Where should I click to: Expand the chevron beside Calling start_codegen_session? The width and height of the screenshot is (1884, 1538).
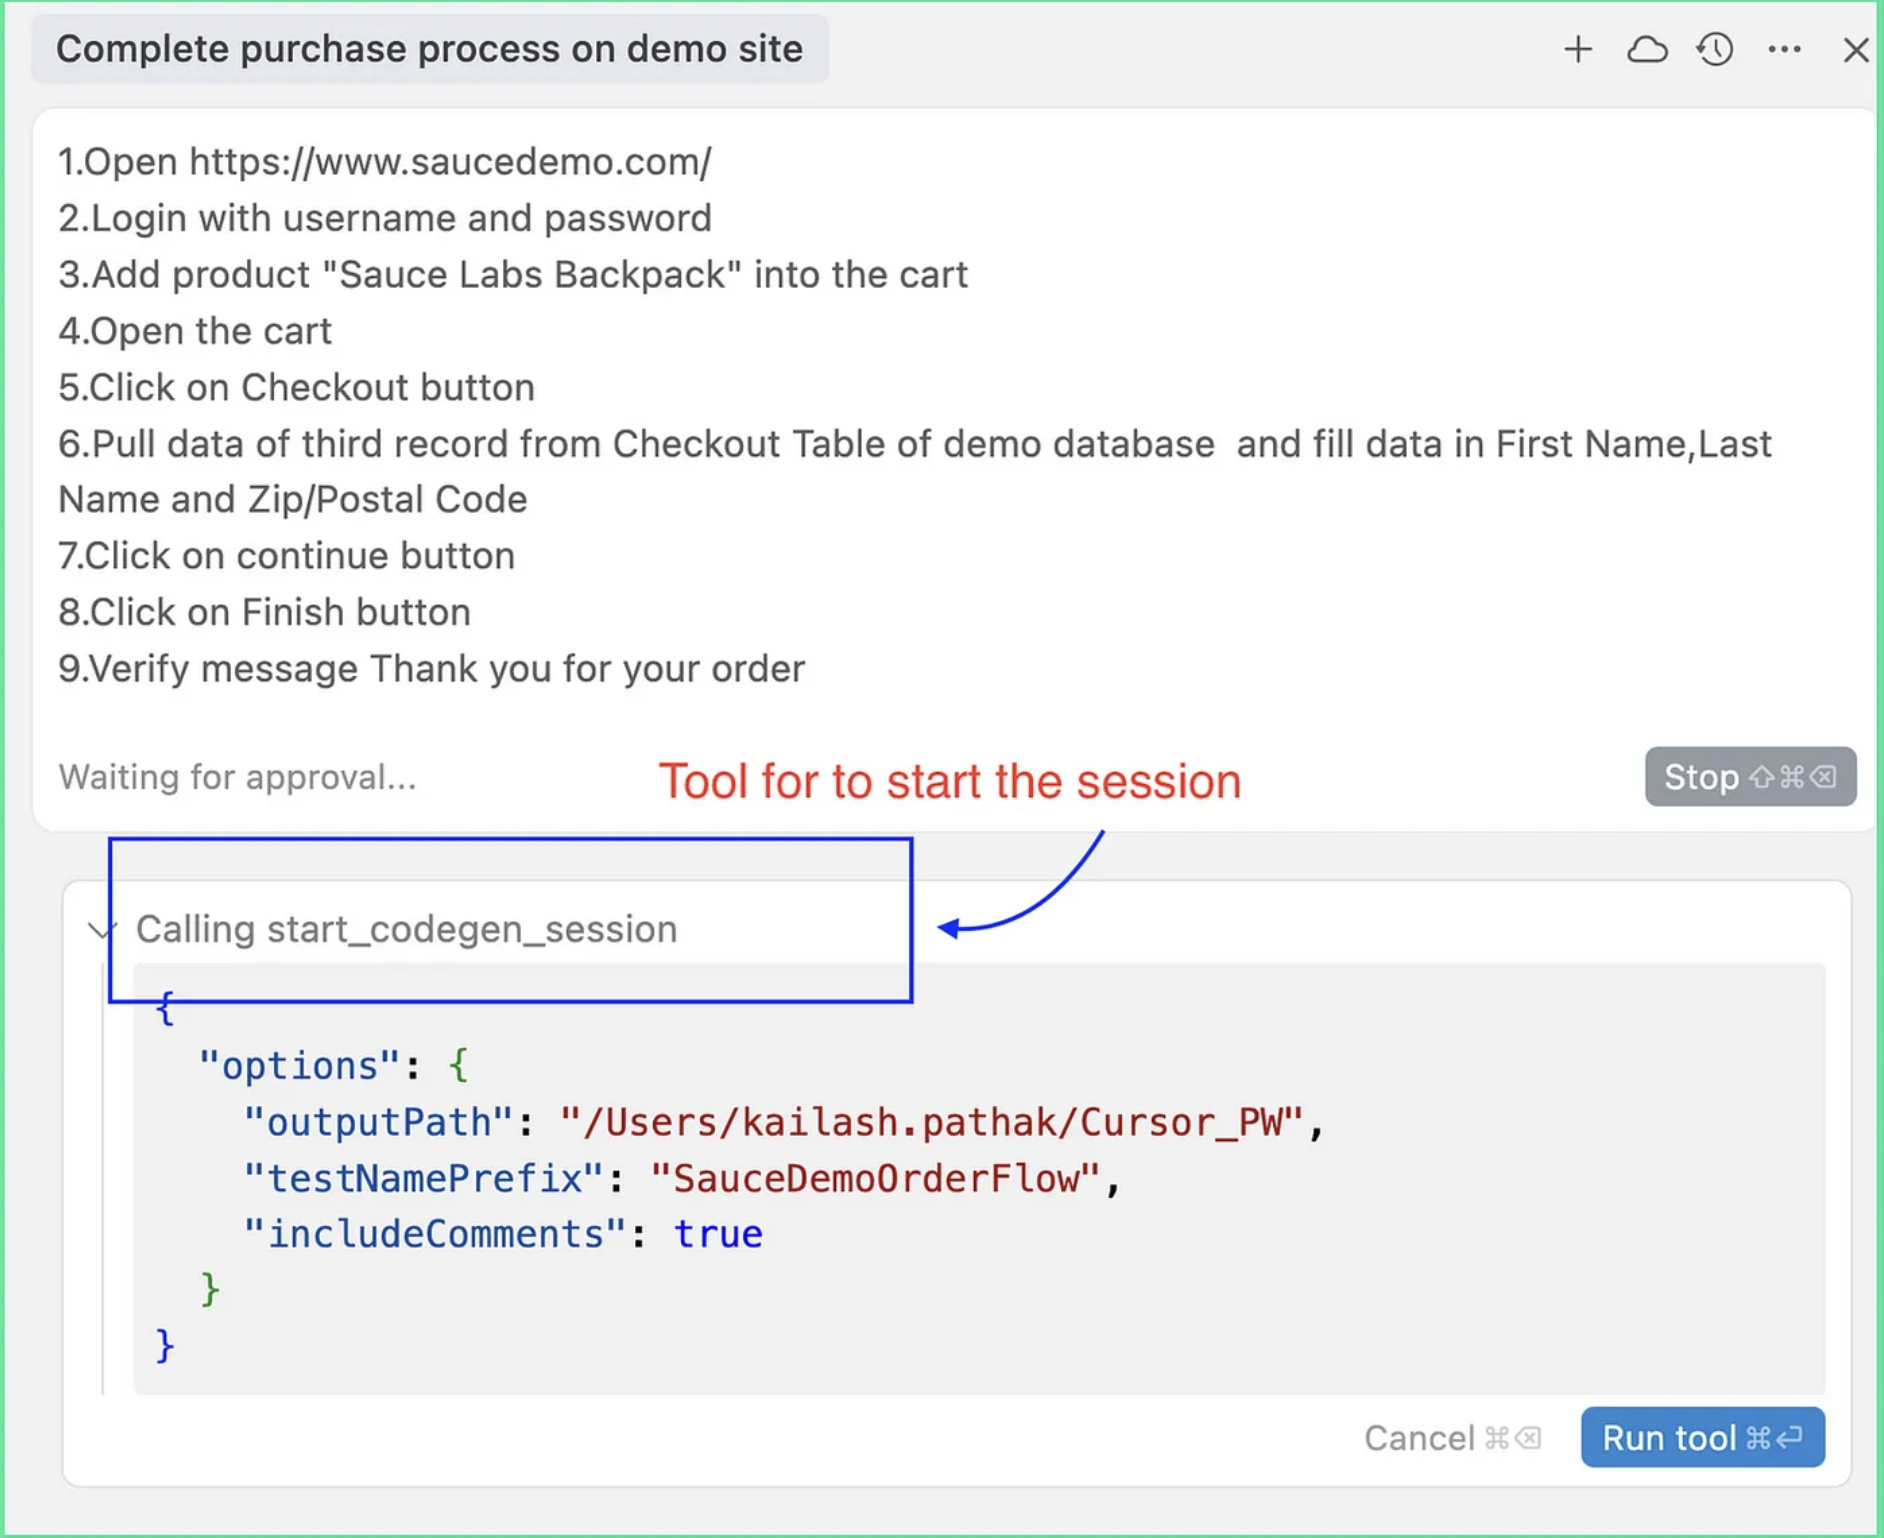click(100, 928)
